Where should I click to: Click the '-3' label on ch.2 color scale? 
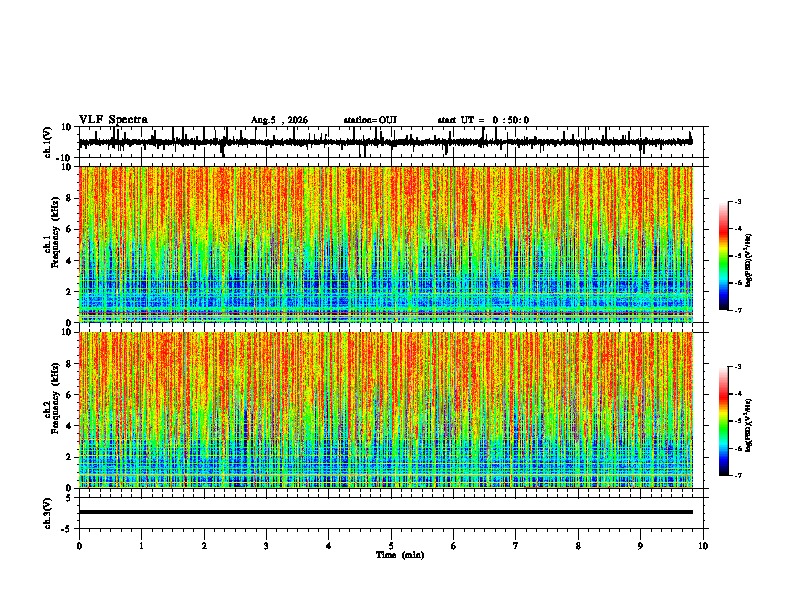click(x=737, y=367)
